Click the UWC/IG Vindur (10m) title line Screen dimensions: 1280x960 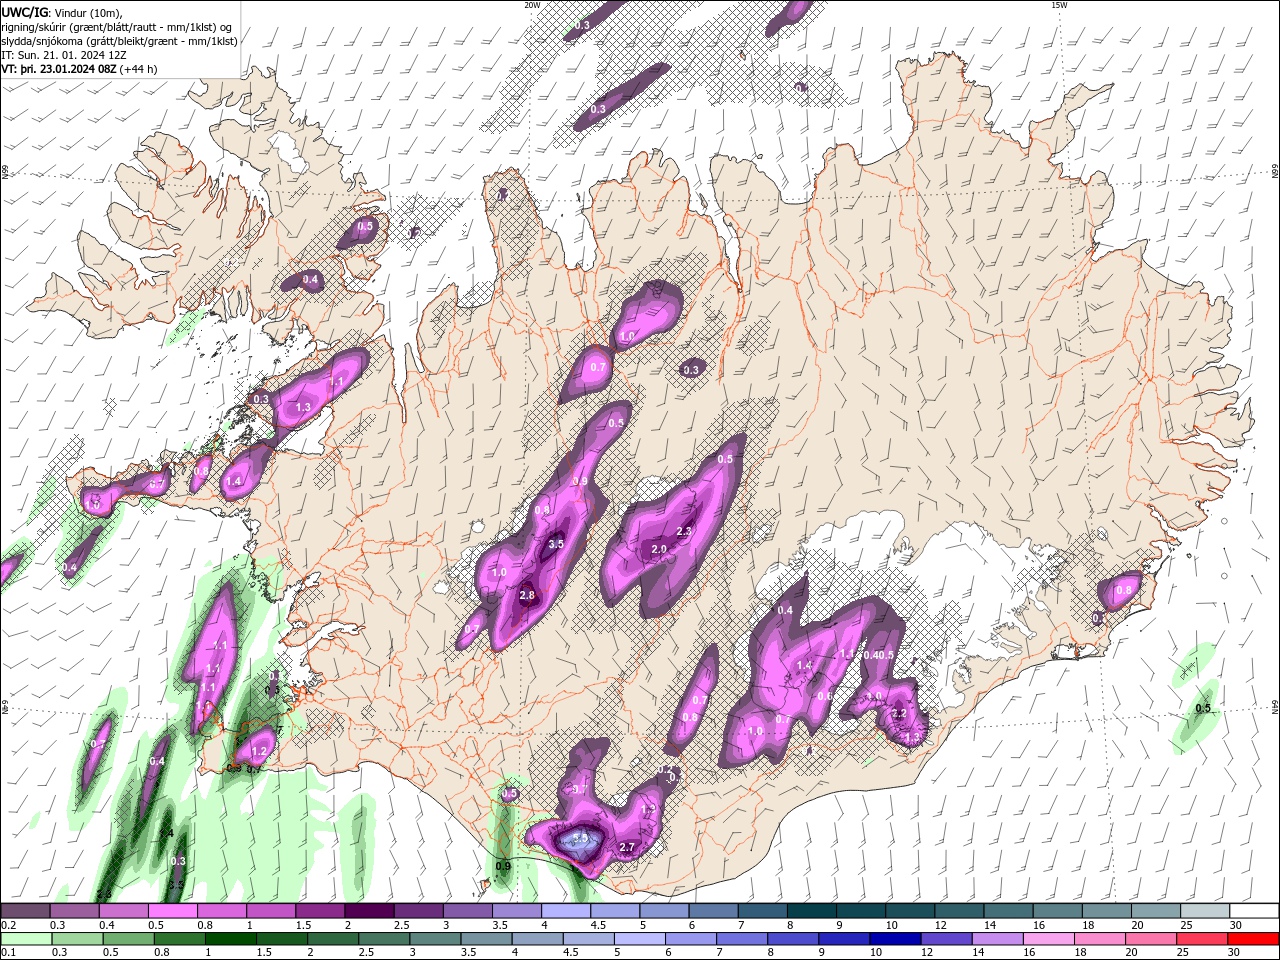pyautogui.click(x=61, y=11)
